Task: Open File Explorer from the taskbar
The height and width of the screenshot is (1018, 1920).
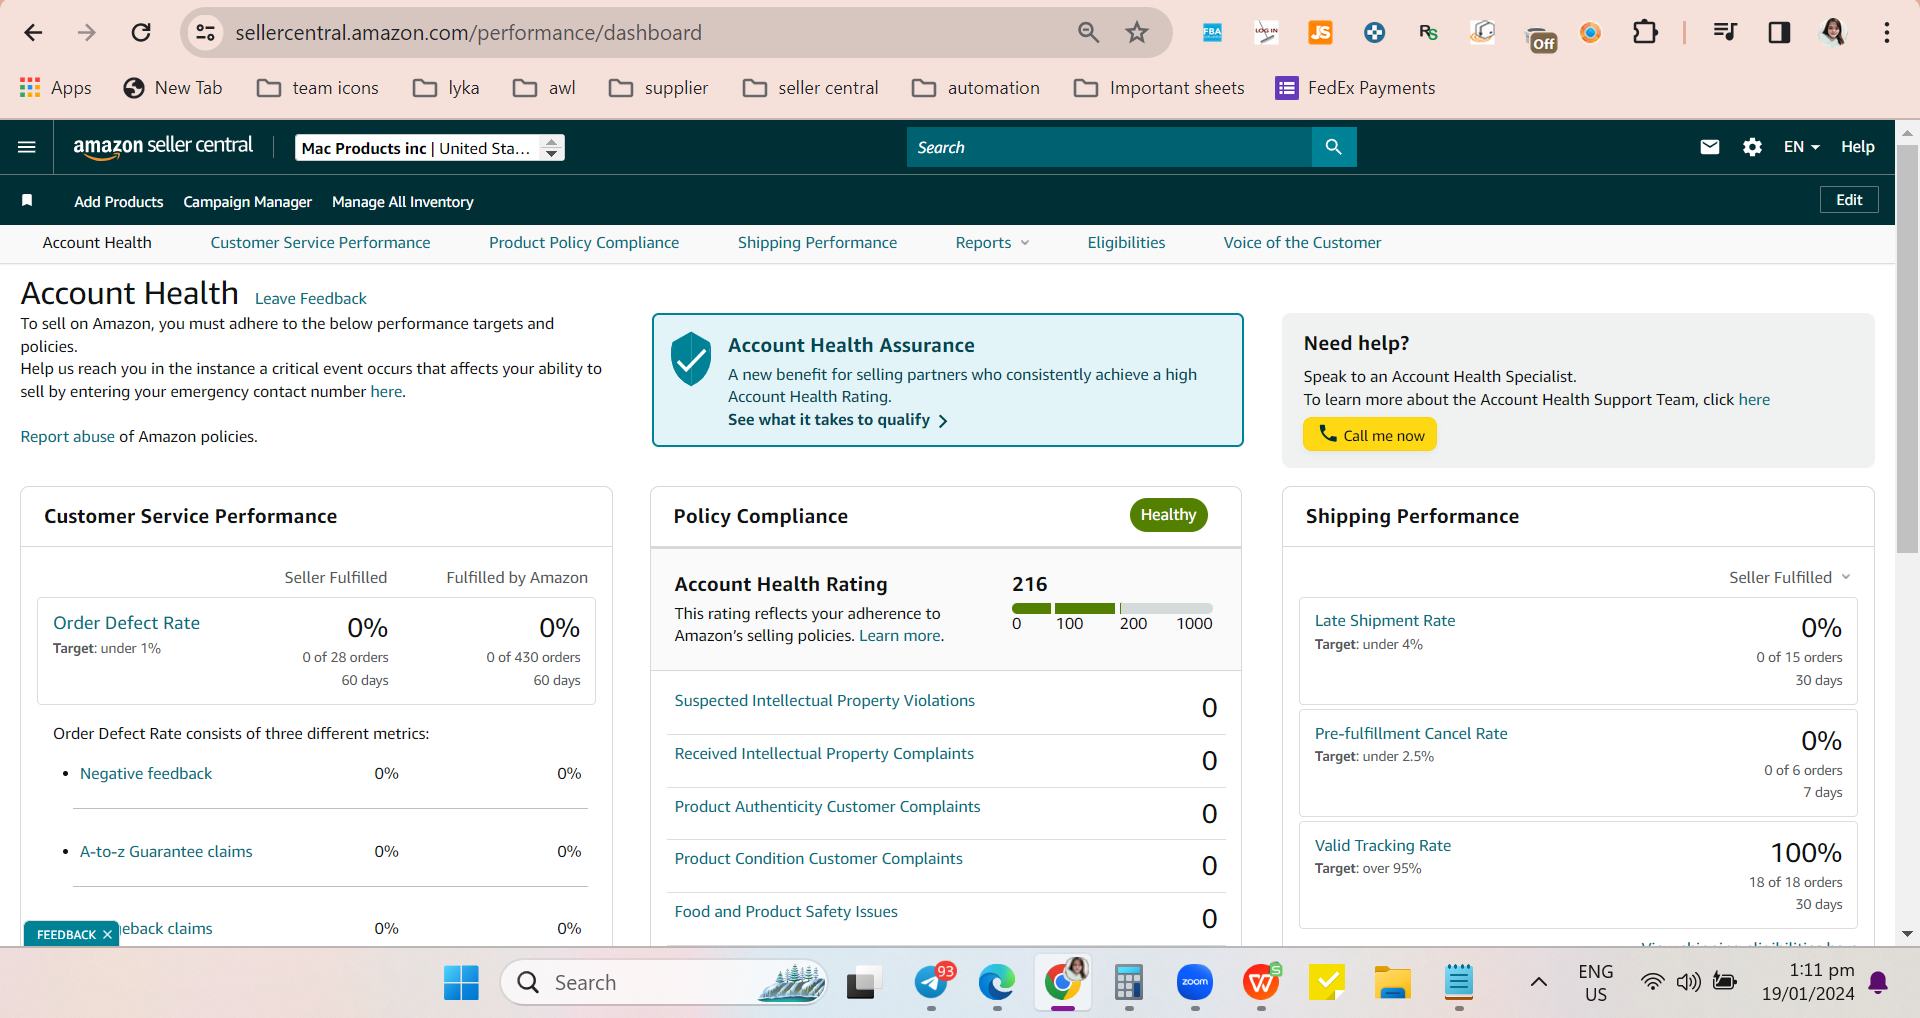Action: pos(1393,983)
